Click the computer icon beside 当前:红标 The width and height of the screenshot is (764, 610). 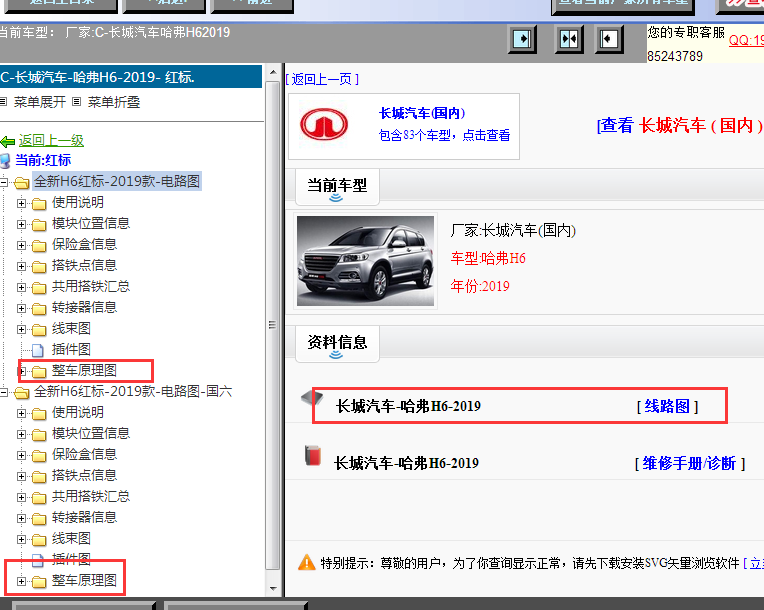(5, 161)
